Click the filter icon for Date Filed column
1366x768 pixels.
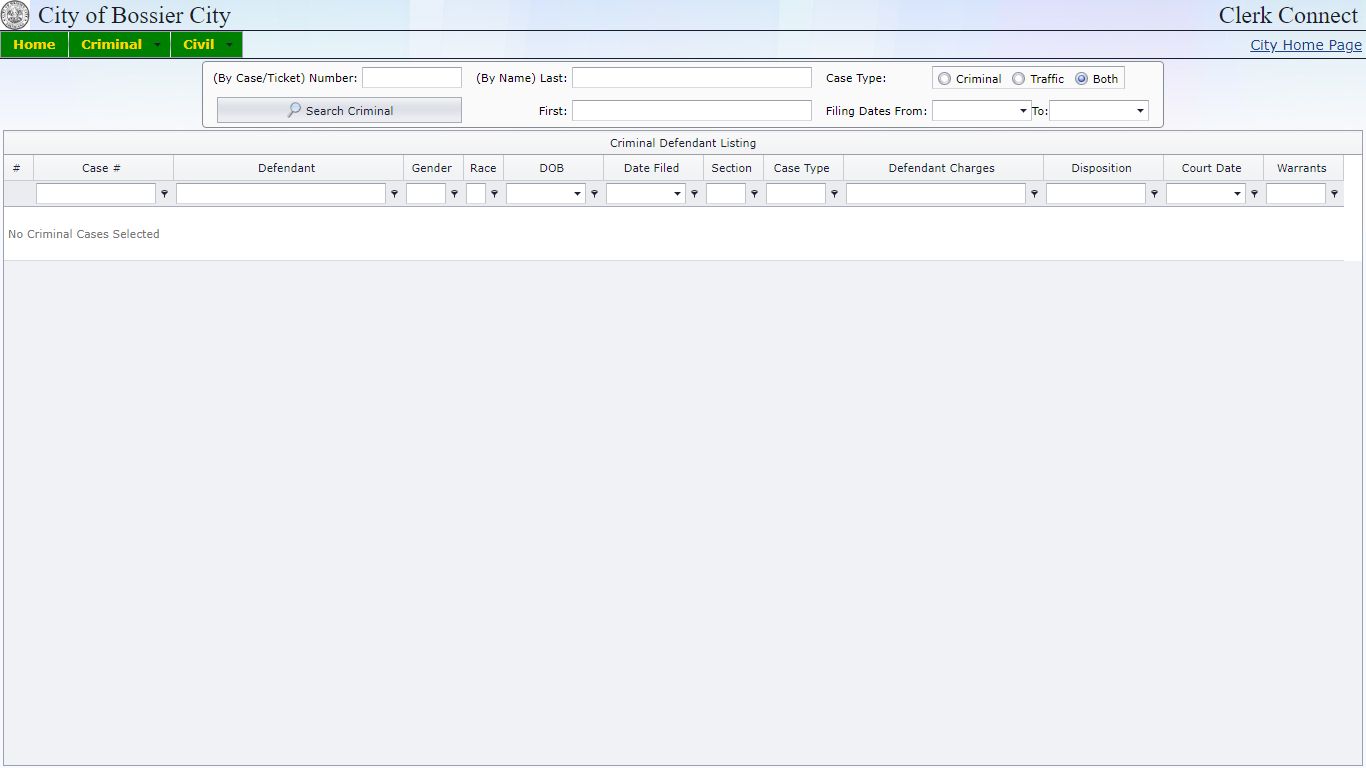tap(694, 194)
